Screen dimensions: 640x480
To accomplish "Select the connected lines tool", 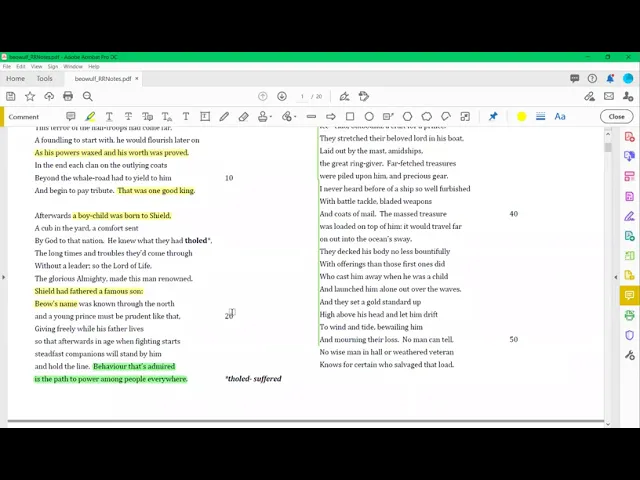I will coord(446,117).
